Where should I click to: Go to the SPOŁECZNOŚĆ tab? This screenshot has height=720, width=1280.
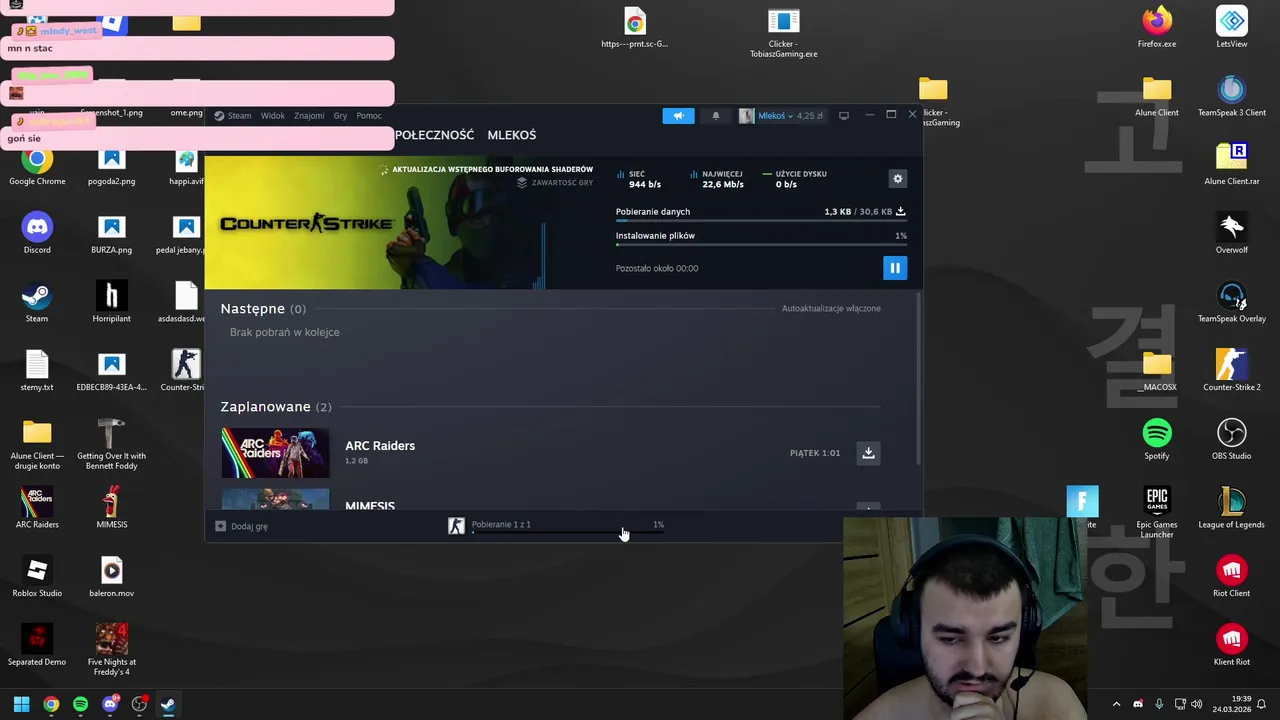pyautogui.click(x=434, y=135)
